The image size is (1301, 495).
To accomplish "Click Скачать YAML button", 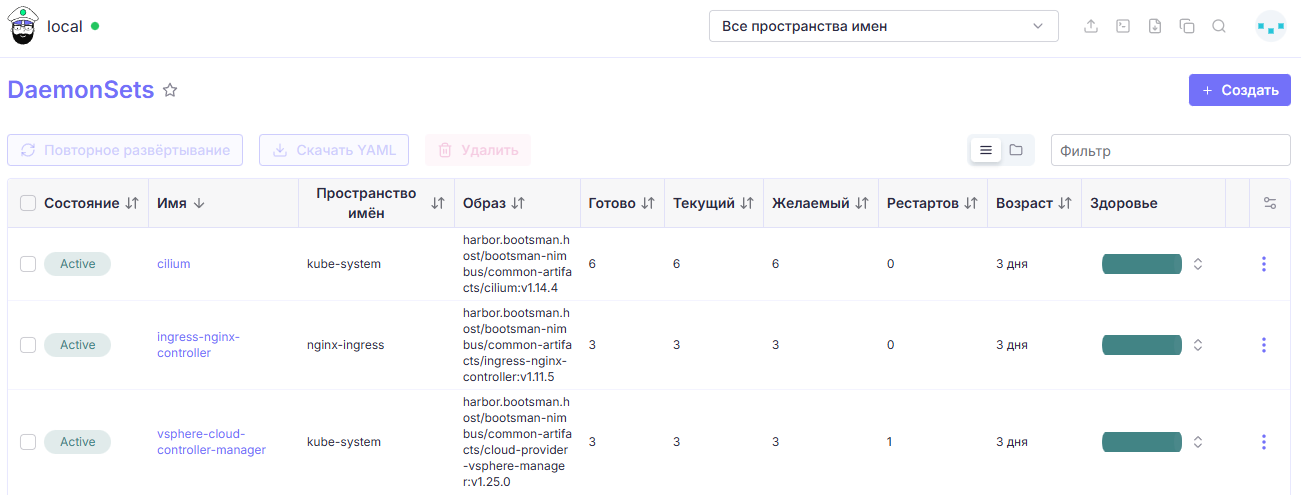I will (334, 150).
